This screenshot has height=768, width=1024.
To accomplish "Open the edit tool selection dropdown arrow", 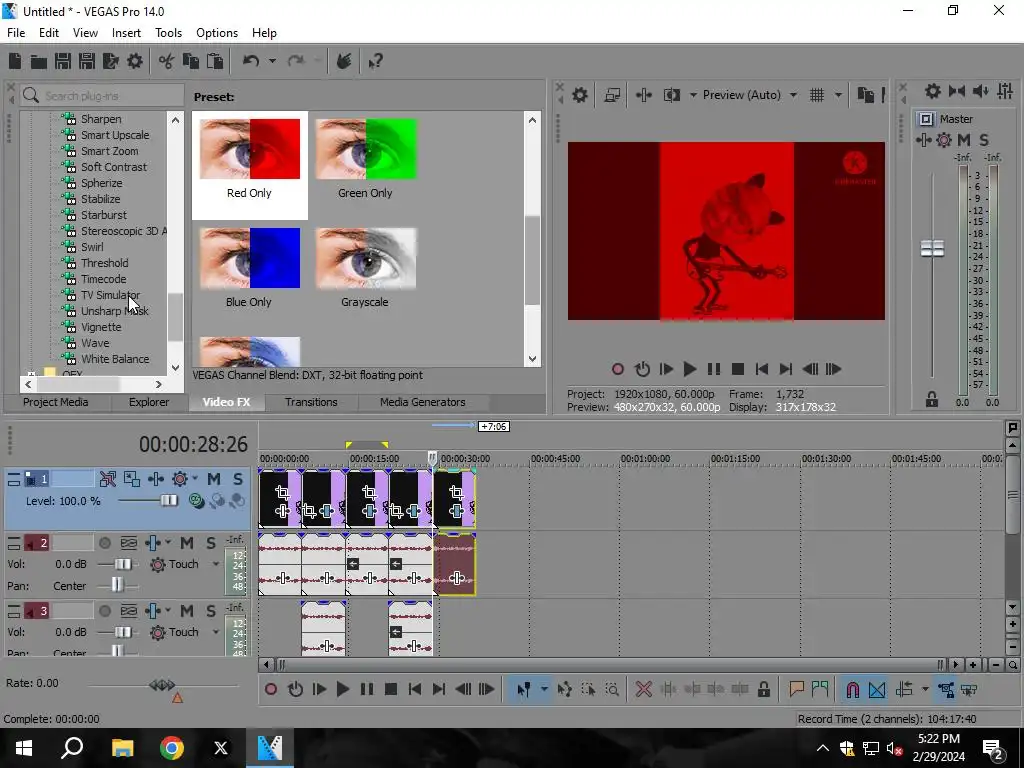I will click(543, 689).
